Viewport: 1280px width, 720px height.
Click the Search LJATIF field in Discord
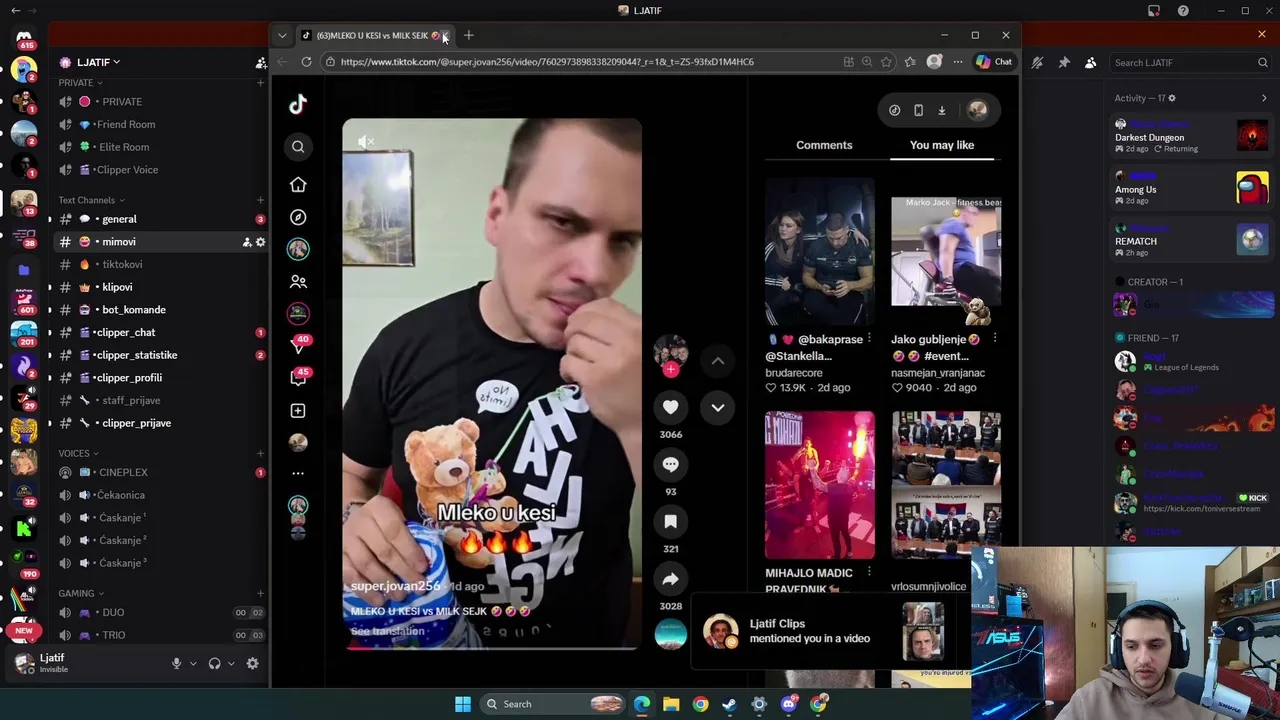tap(1190, 62)
